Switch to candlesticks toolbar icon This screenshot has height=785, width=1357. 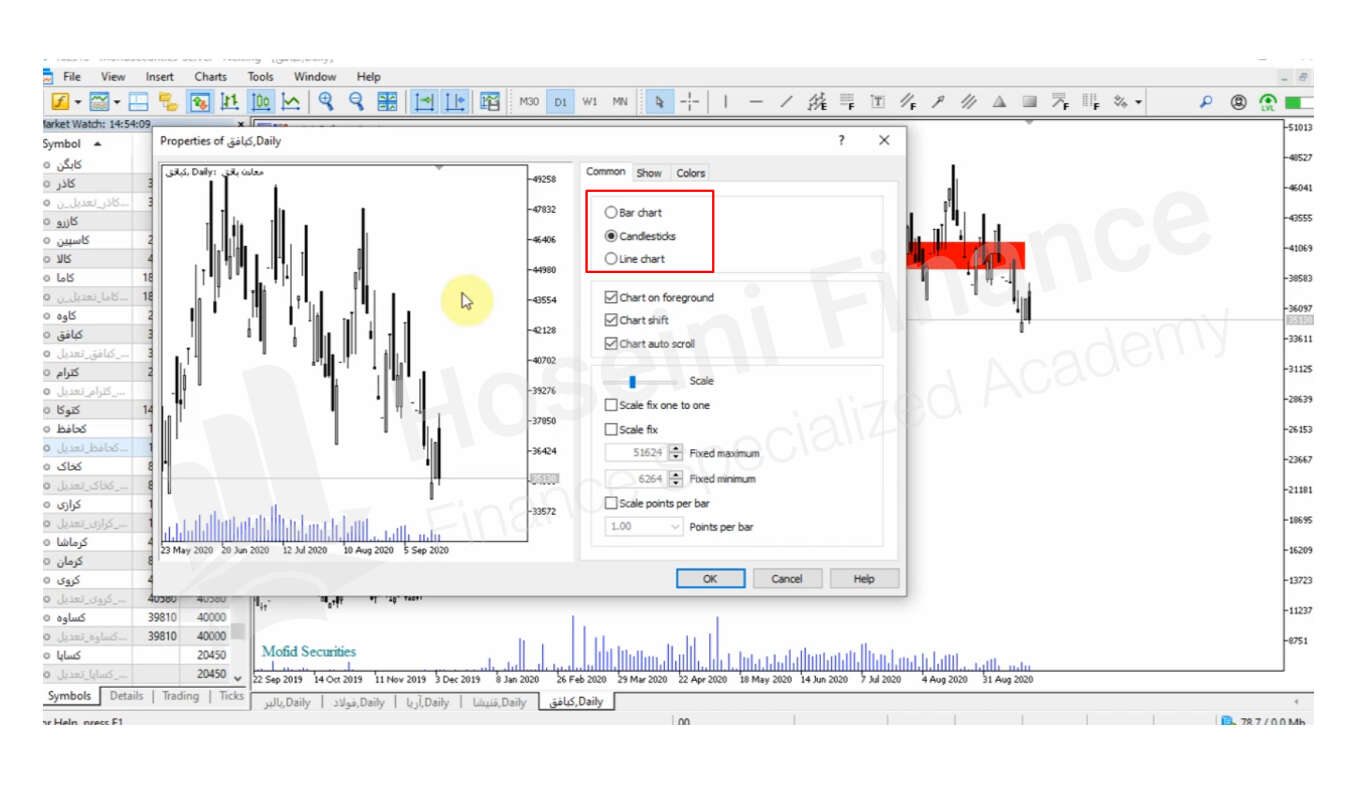[x=261, y=102]
